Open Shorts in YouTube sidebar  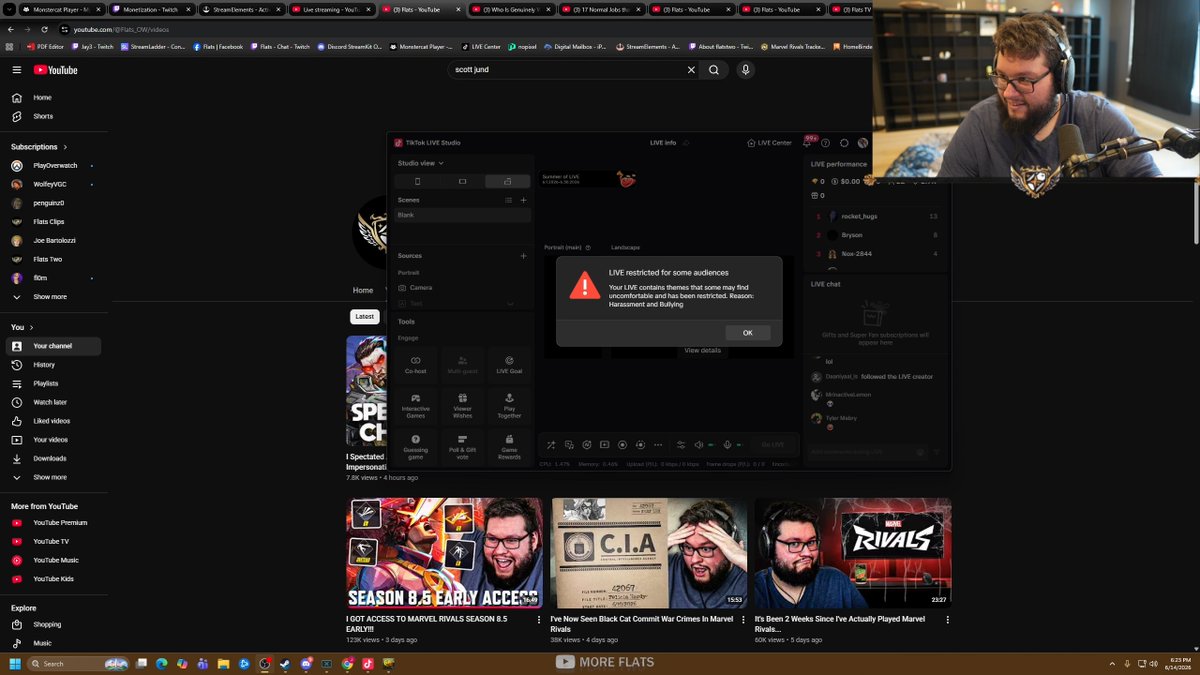tap(53, 116)
